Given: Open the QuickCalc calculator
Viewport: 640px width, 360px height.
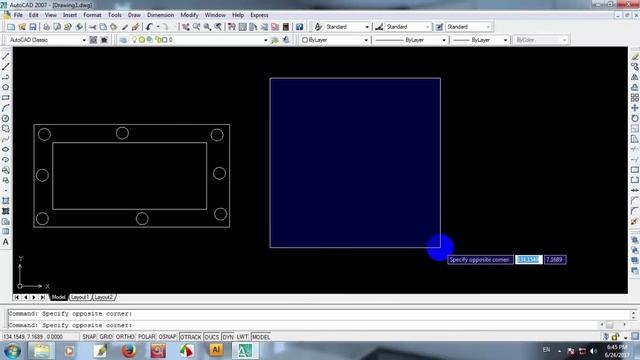Looking at the screenshot, I should 286,27.
